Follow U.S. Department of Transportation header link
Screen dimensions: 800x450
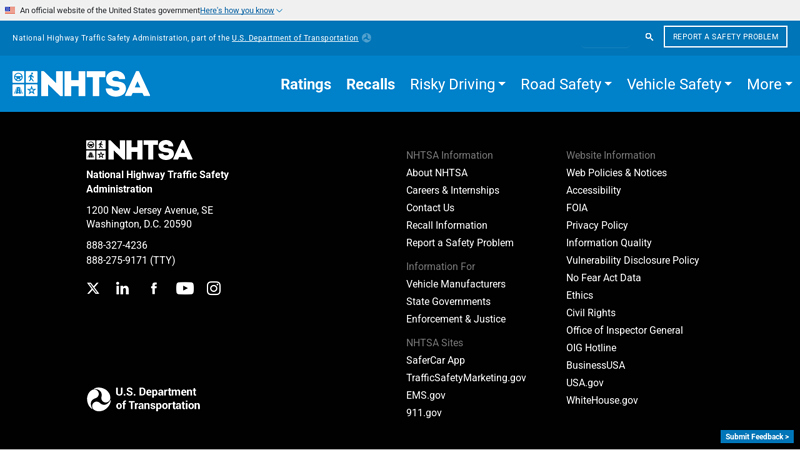[x=295, y=38]
